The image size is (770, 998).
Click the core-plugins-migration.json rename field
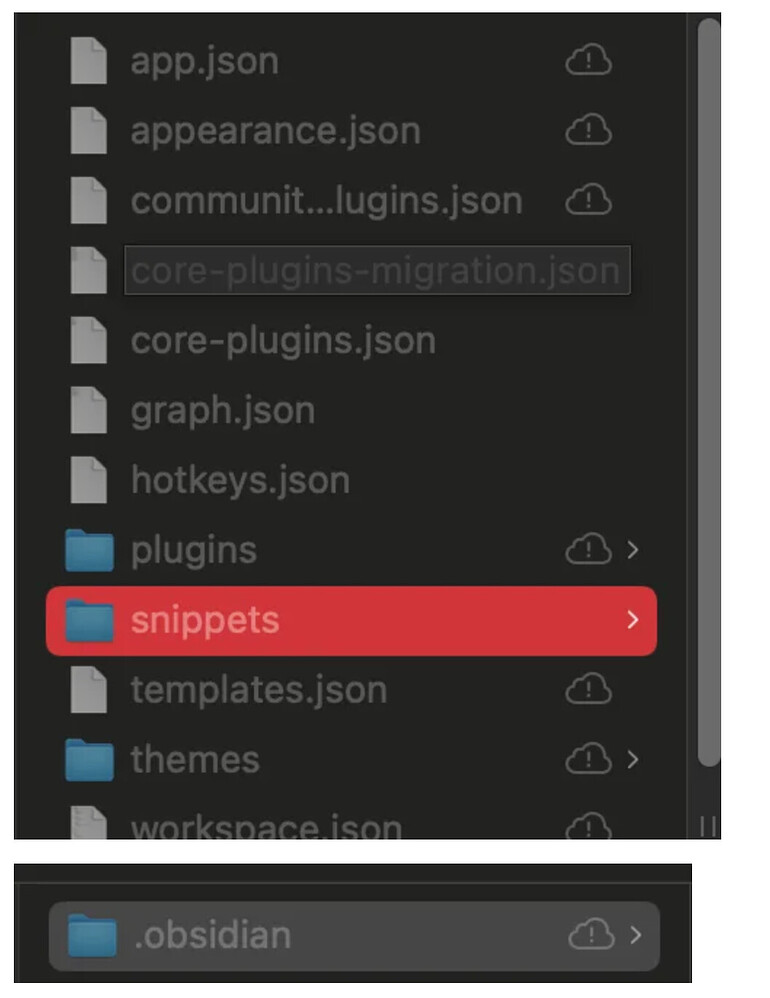click(x=377, y=270)
